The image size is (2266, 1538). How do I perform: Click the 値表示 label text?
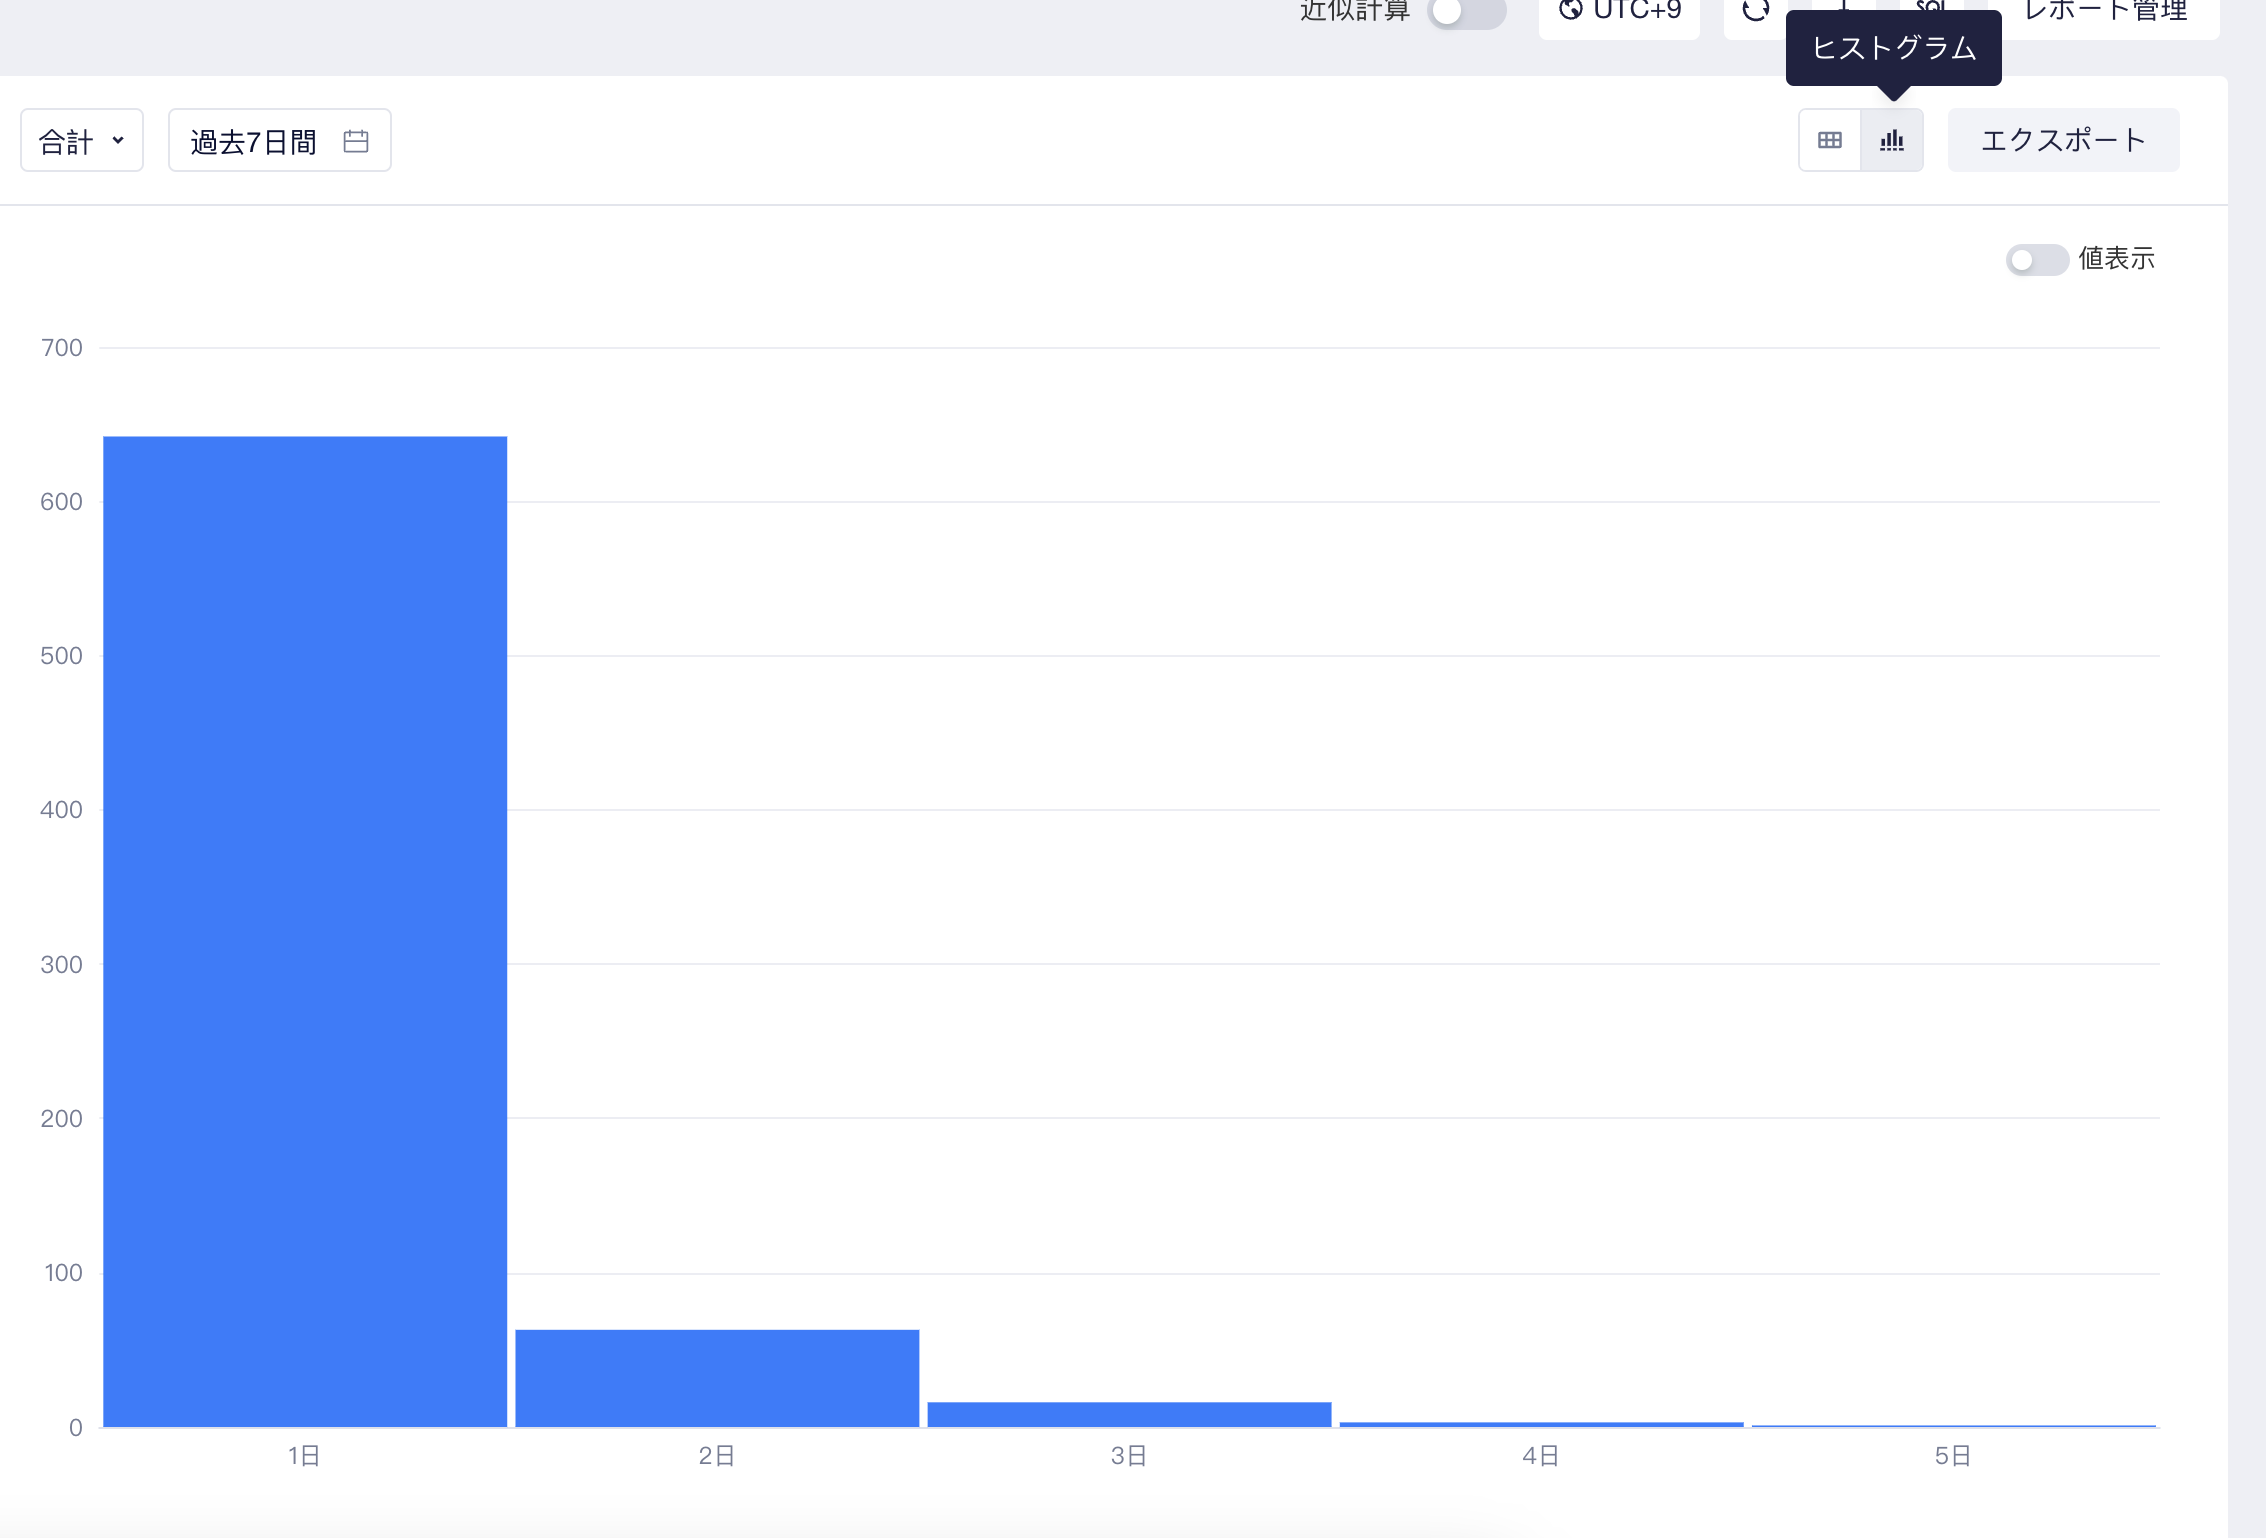pyautogui.click(x=2116, y=259)
